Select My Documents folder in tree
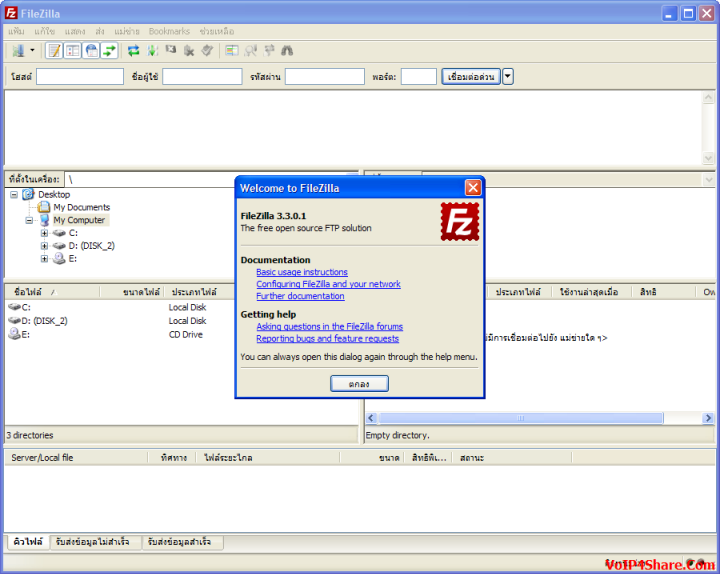Image resolution: width=720 pixels, height=574 pixels. [81, 207]
